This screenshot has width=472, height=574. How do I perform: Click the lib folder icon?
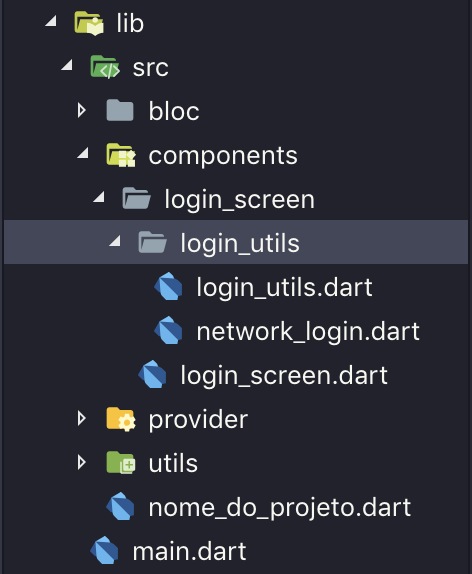click(x=89, y=23)
